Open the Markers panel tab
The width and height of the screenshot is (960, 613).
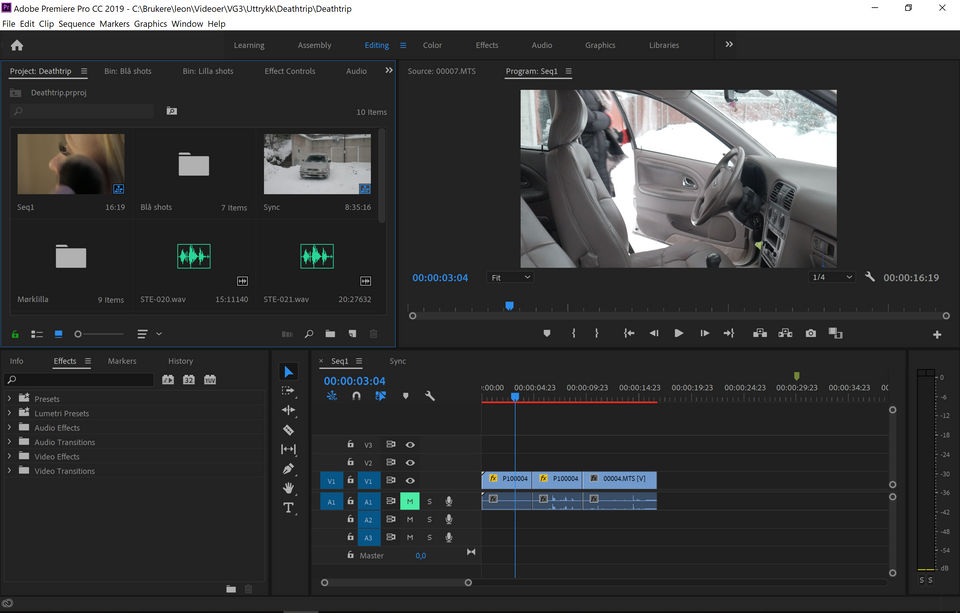(122, 361)
